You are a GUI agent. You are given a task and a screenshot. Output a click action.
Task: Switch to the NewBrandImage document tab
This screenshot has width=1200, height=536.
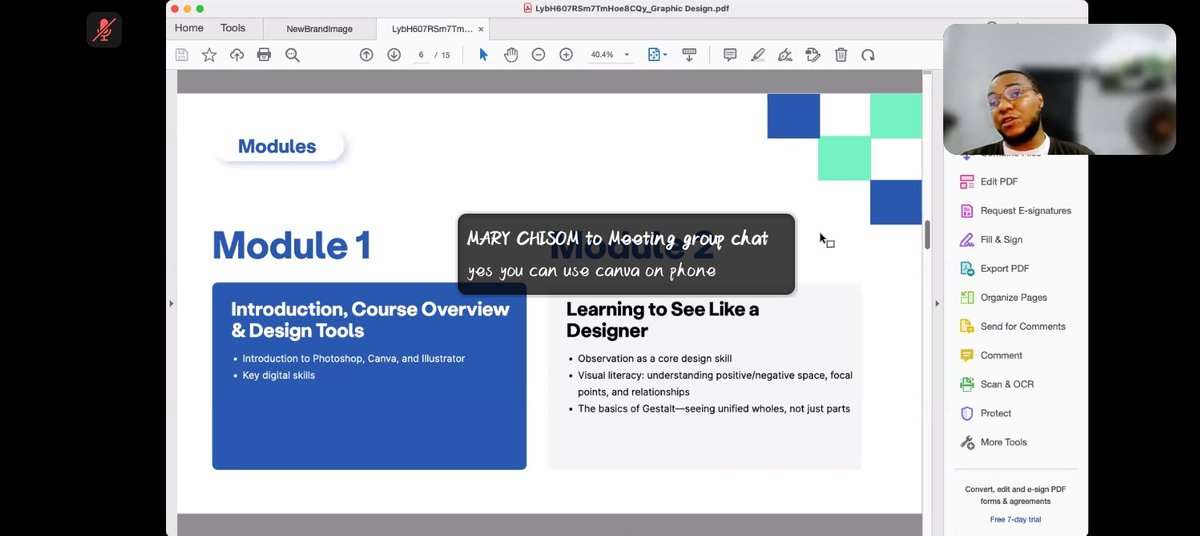point(319,29)
